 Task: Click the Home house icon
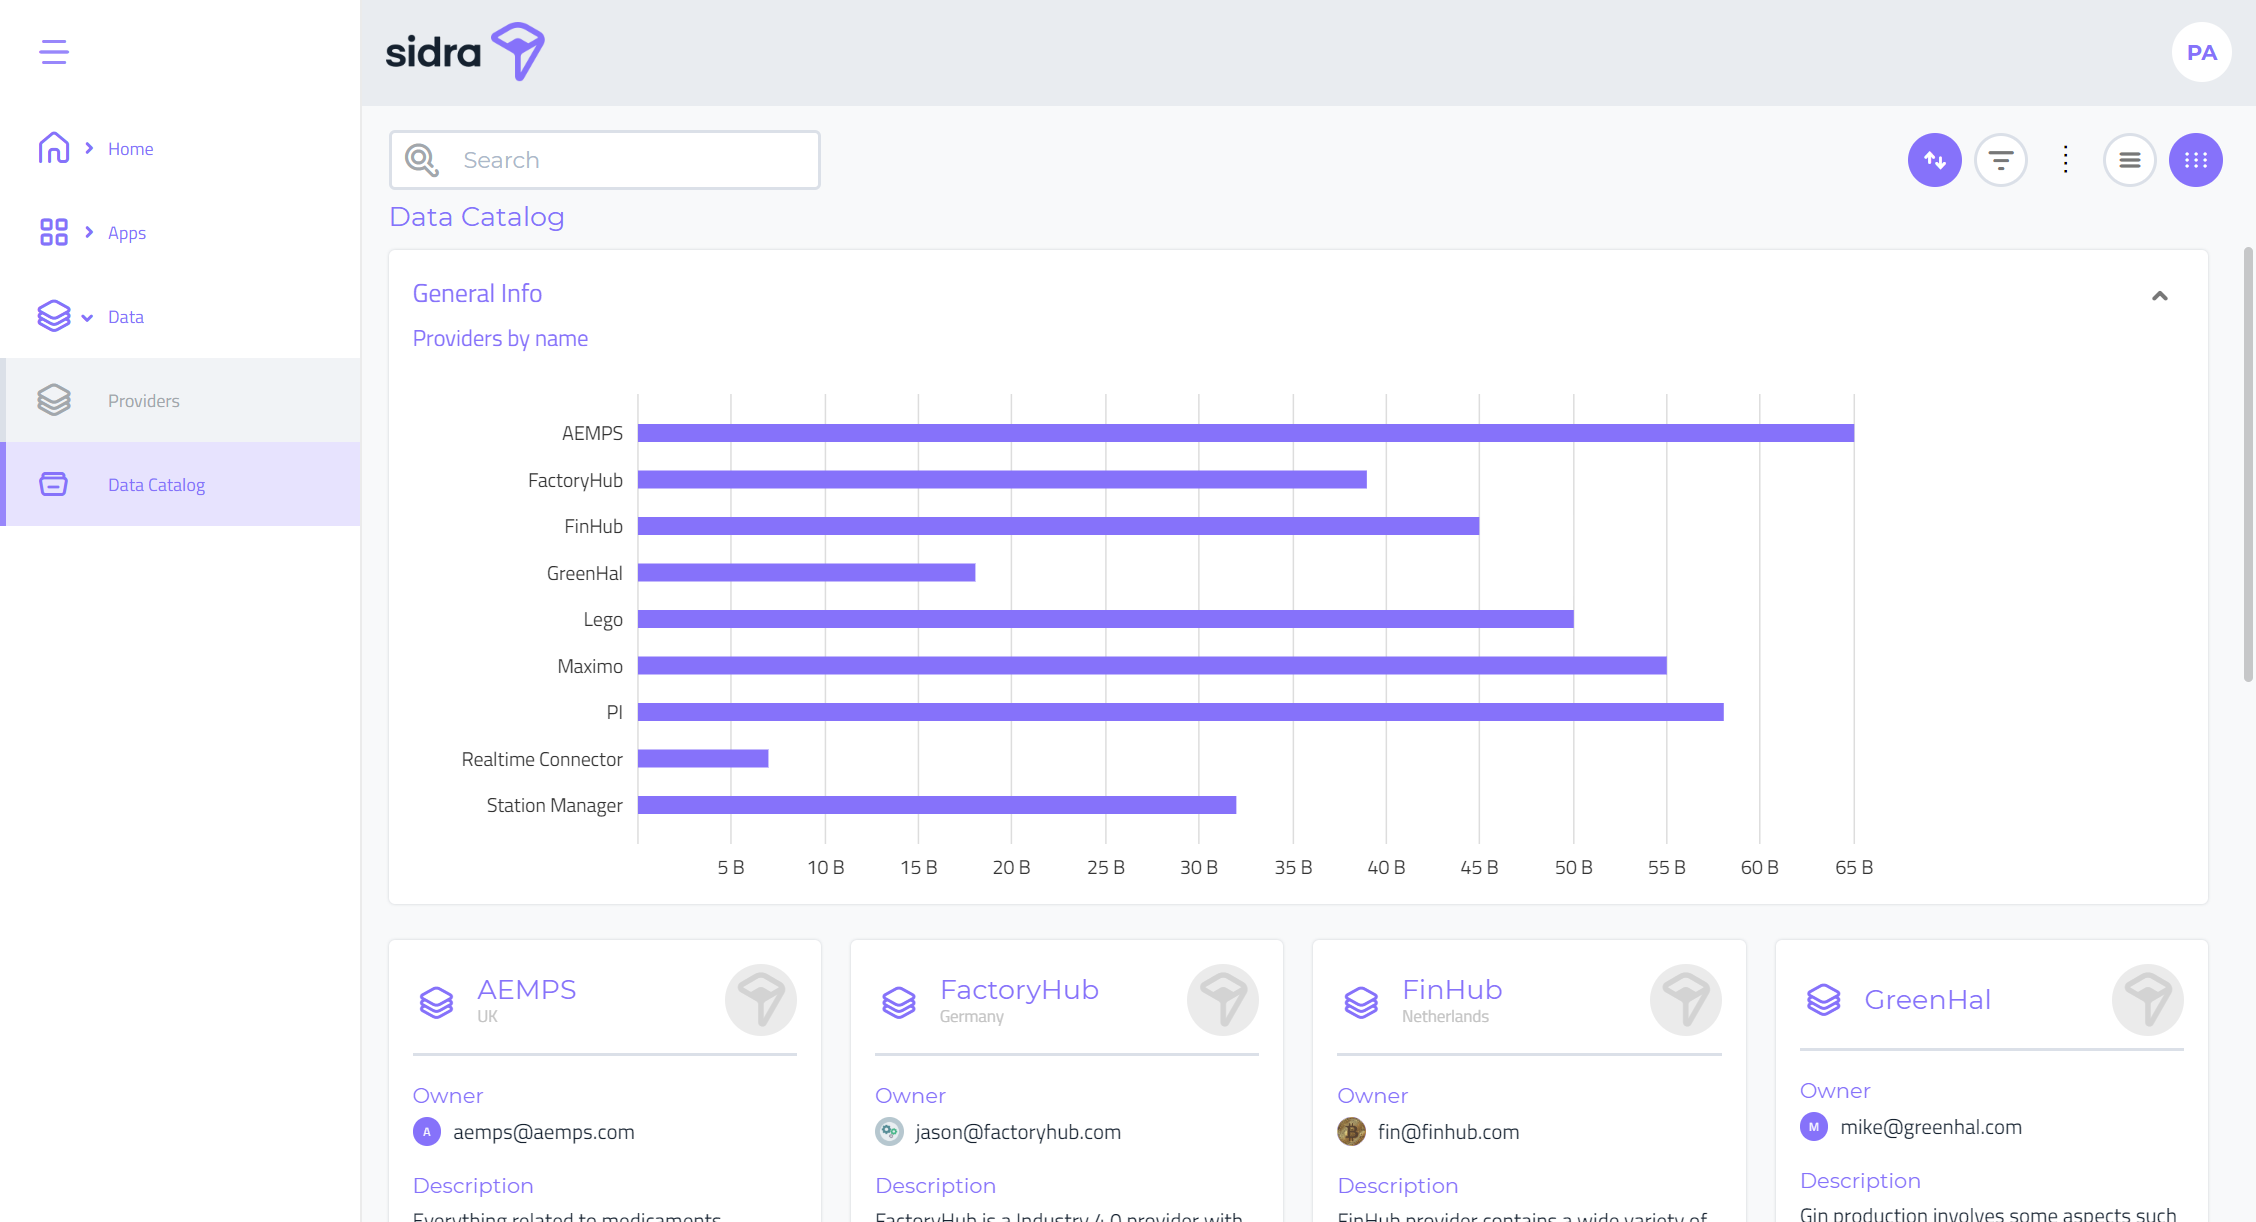pyautogui.click(x=54, y=148)
